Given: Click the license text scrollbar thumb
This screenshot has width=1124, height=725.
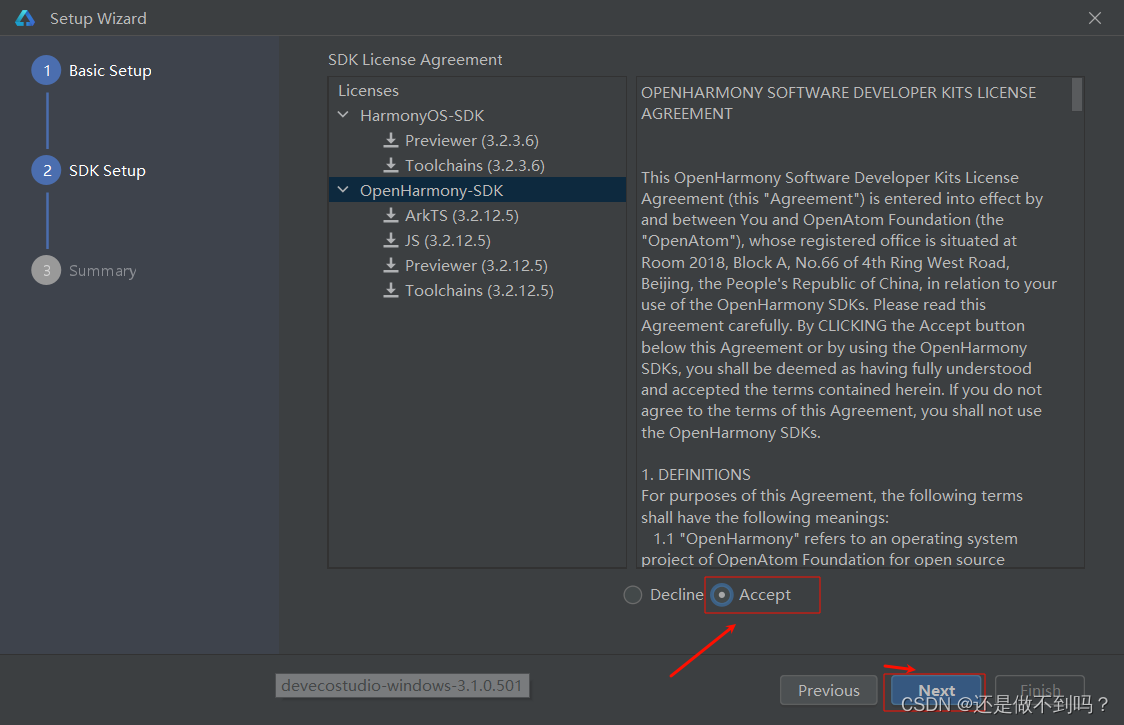Looking at the screenshot, I should pyautogui.click(x=1077, y=95).
